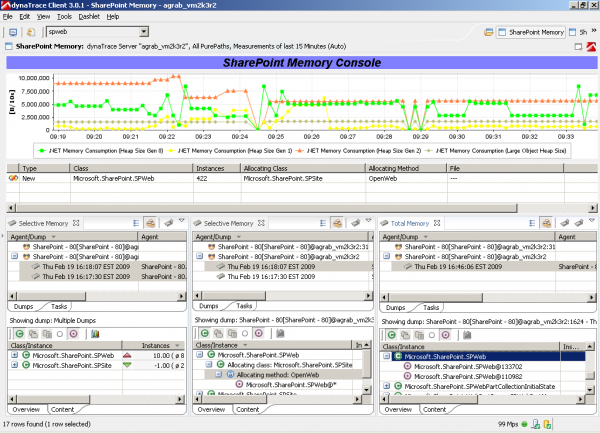Toggle the purple target icon in left panel toolbar
This screenshot has width=600, height=434.
click(73, 334)
